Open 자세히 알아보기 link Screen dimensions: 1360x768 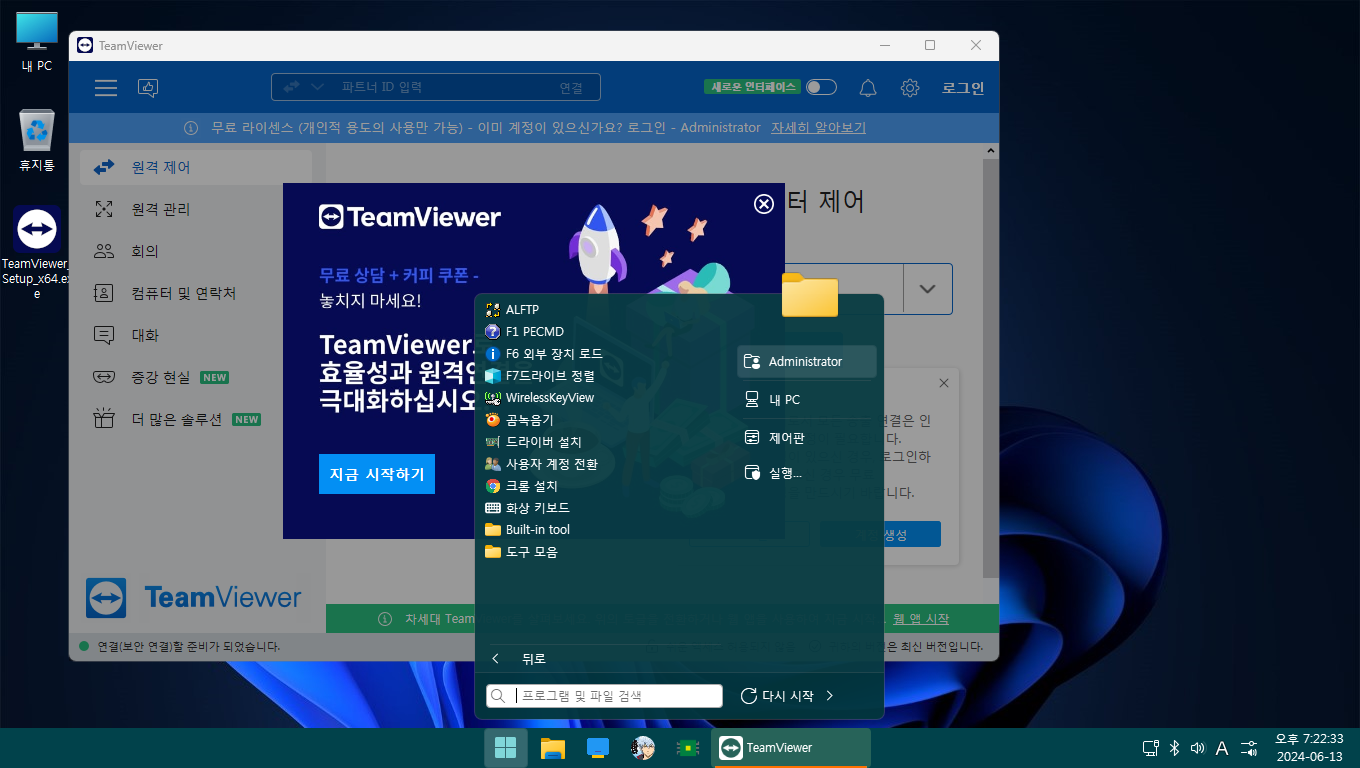point(818,128)
